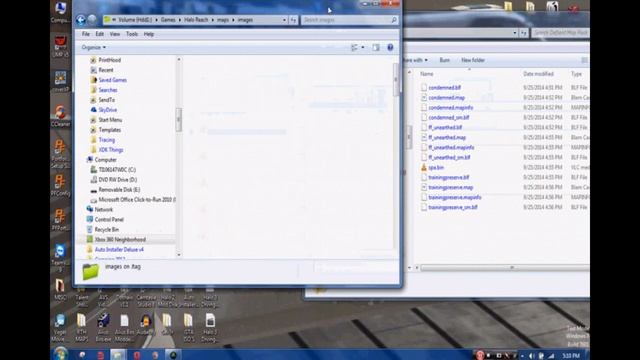Select Network in the navigation tree
The width and height of the screenshot is (640, 360).
point(104,210)
